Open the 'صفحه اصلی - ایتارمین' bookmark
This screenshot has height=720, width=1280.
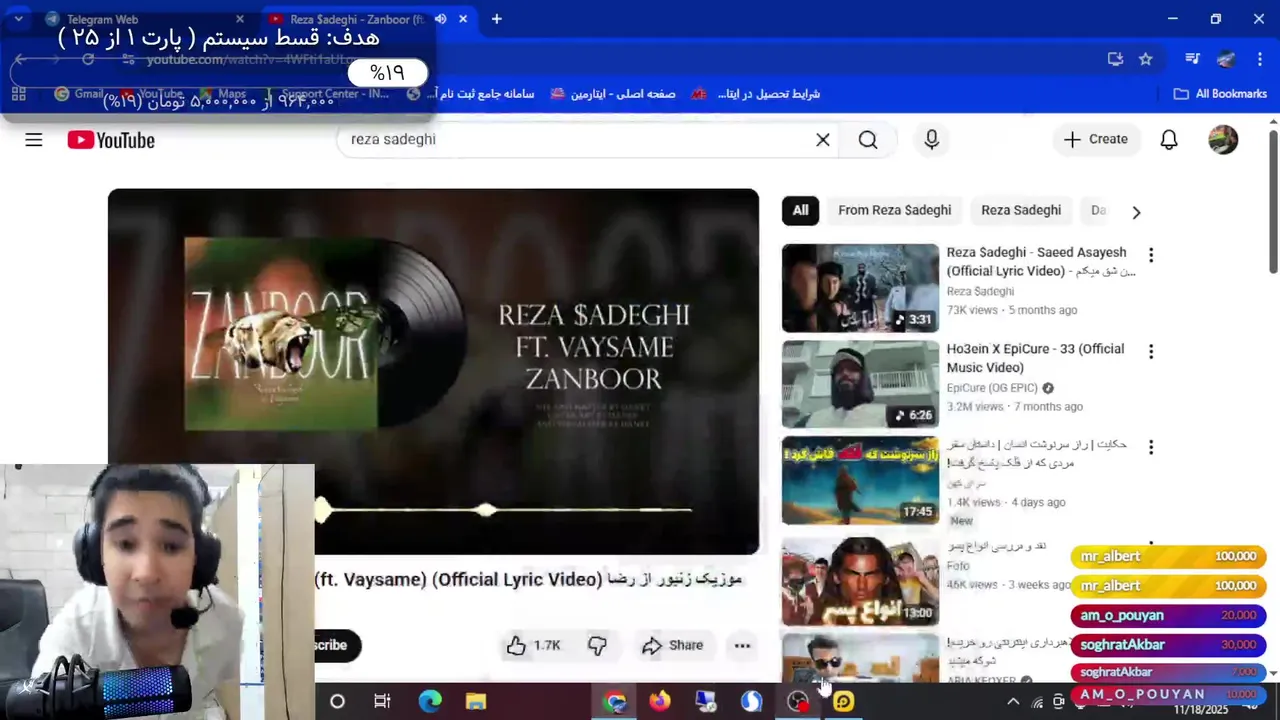coord(613,94)
